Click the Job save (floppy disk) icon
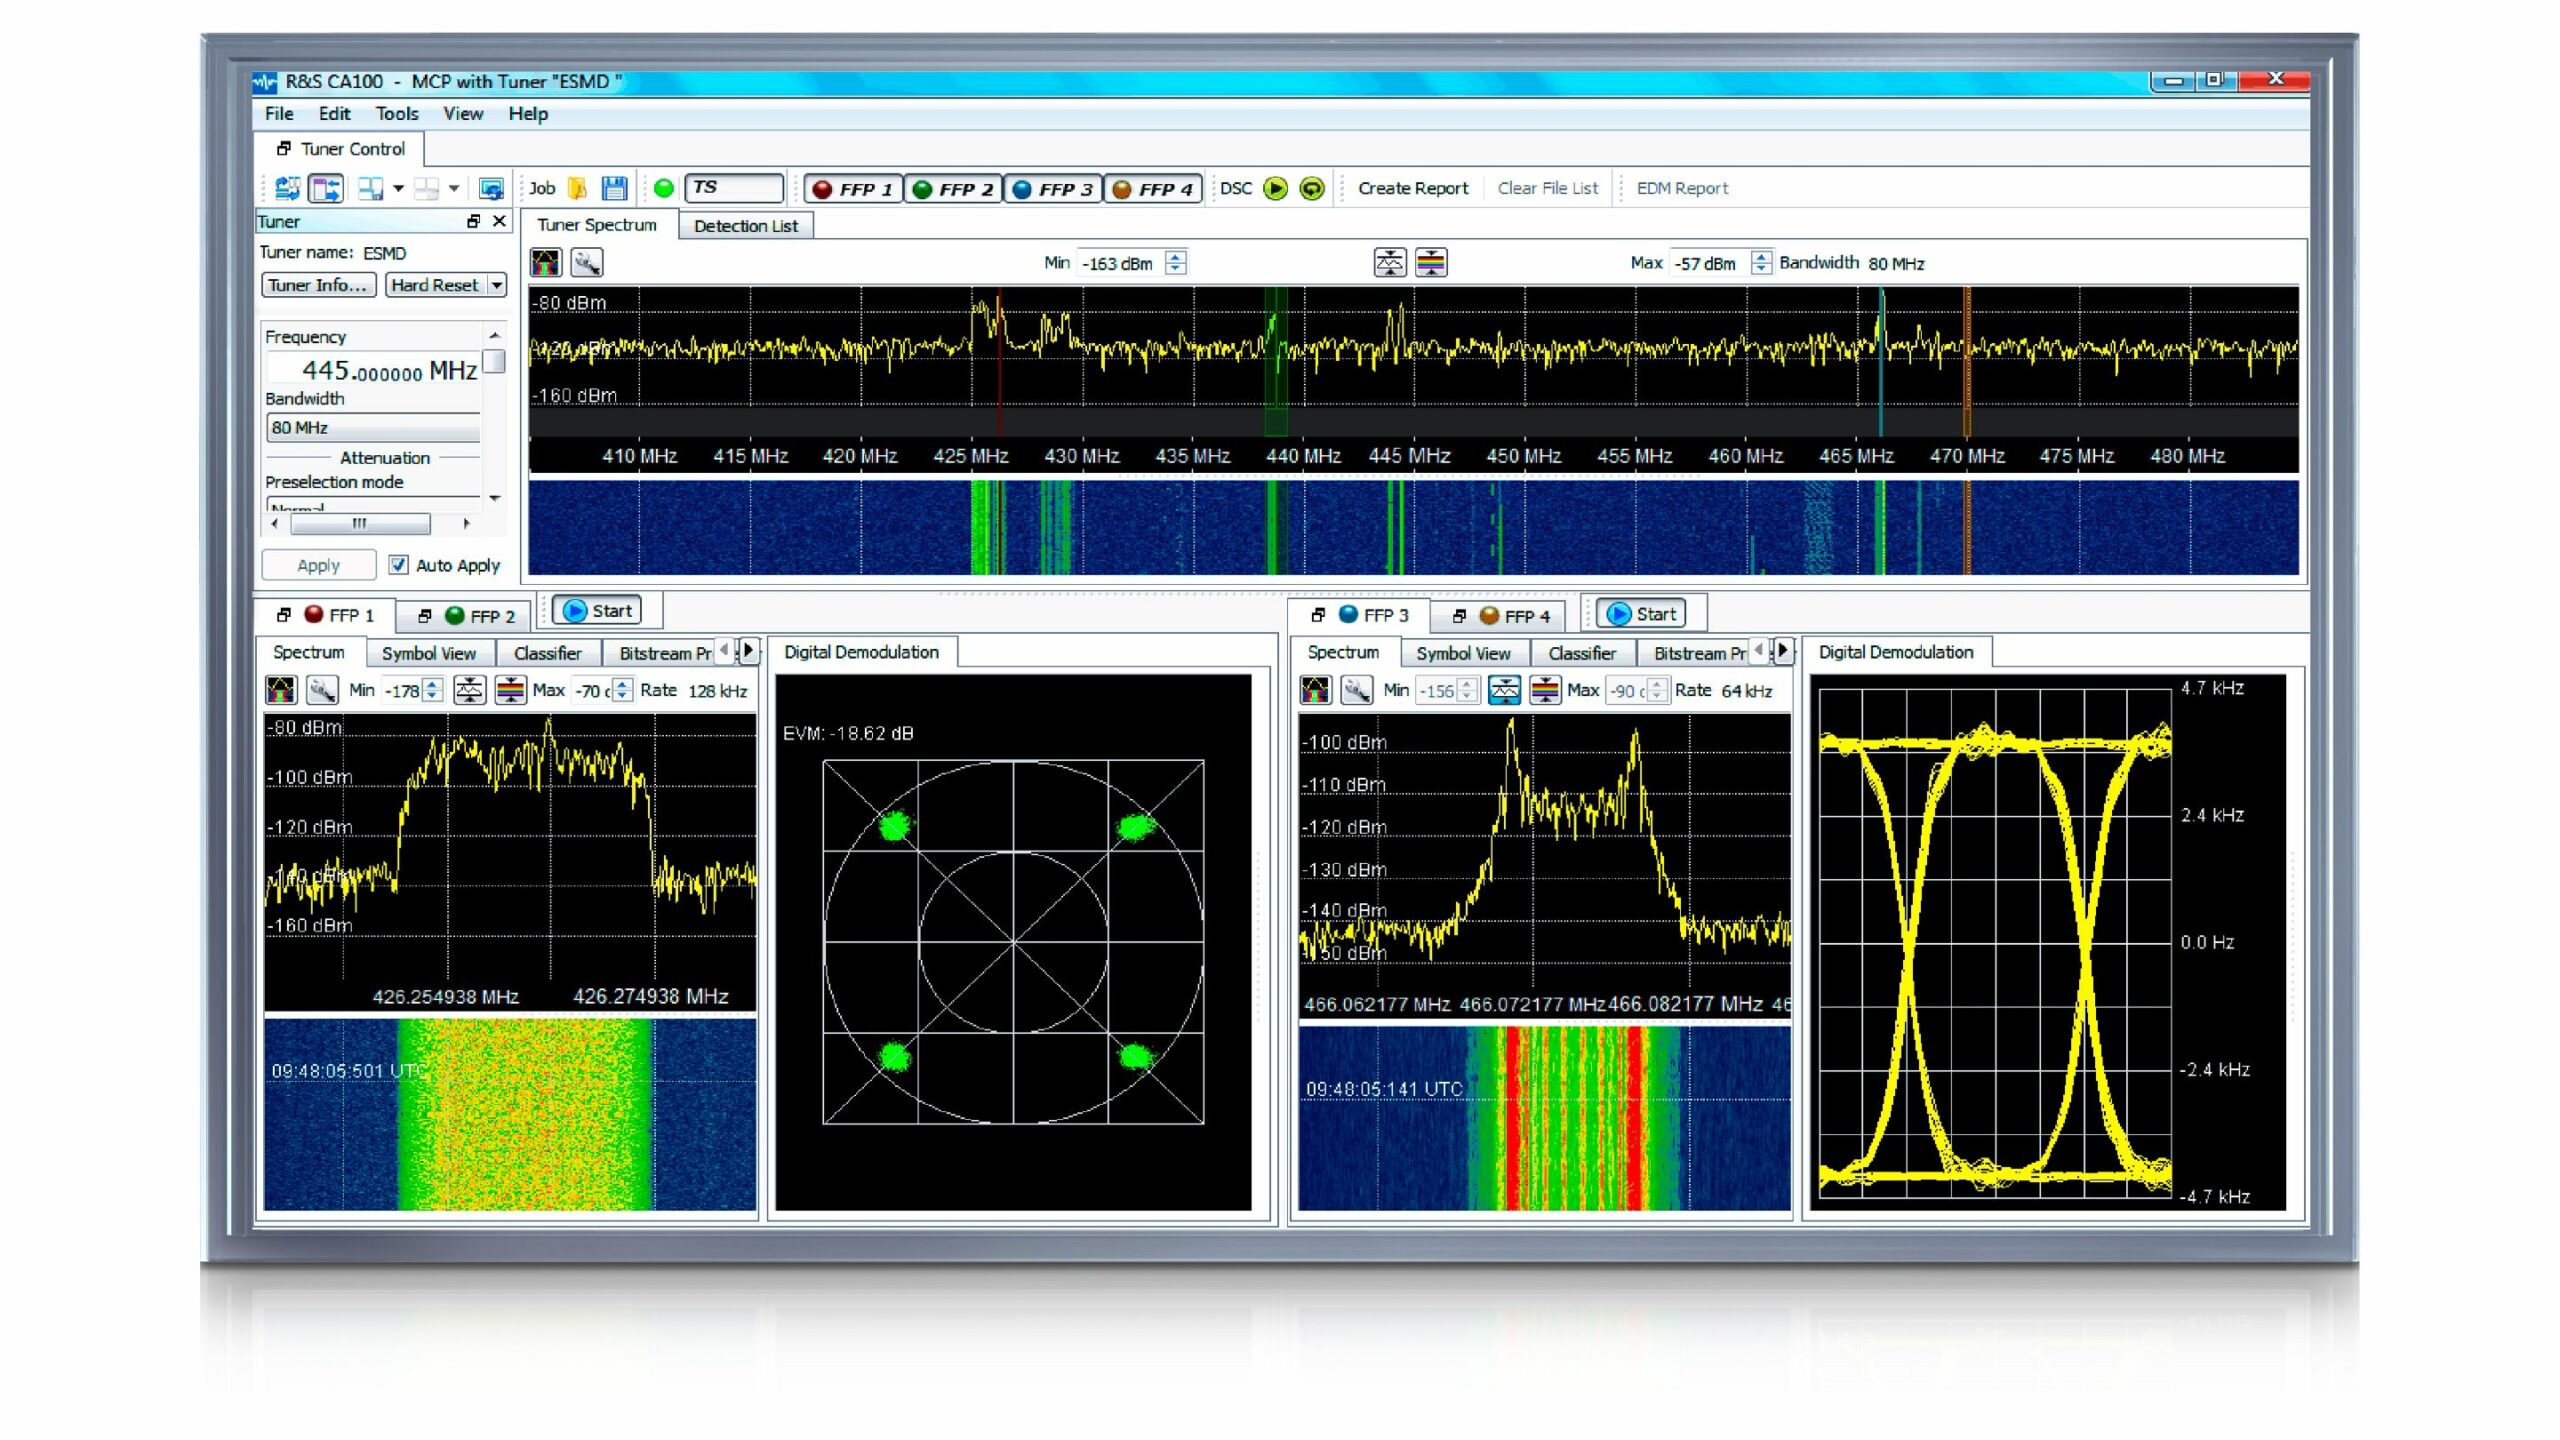Image resolution: width=2560 pixels, height=1440 pixels. pyautogui.click(x=614, y=188)
